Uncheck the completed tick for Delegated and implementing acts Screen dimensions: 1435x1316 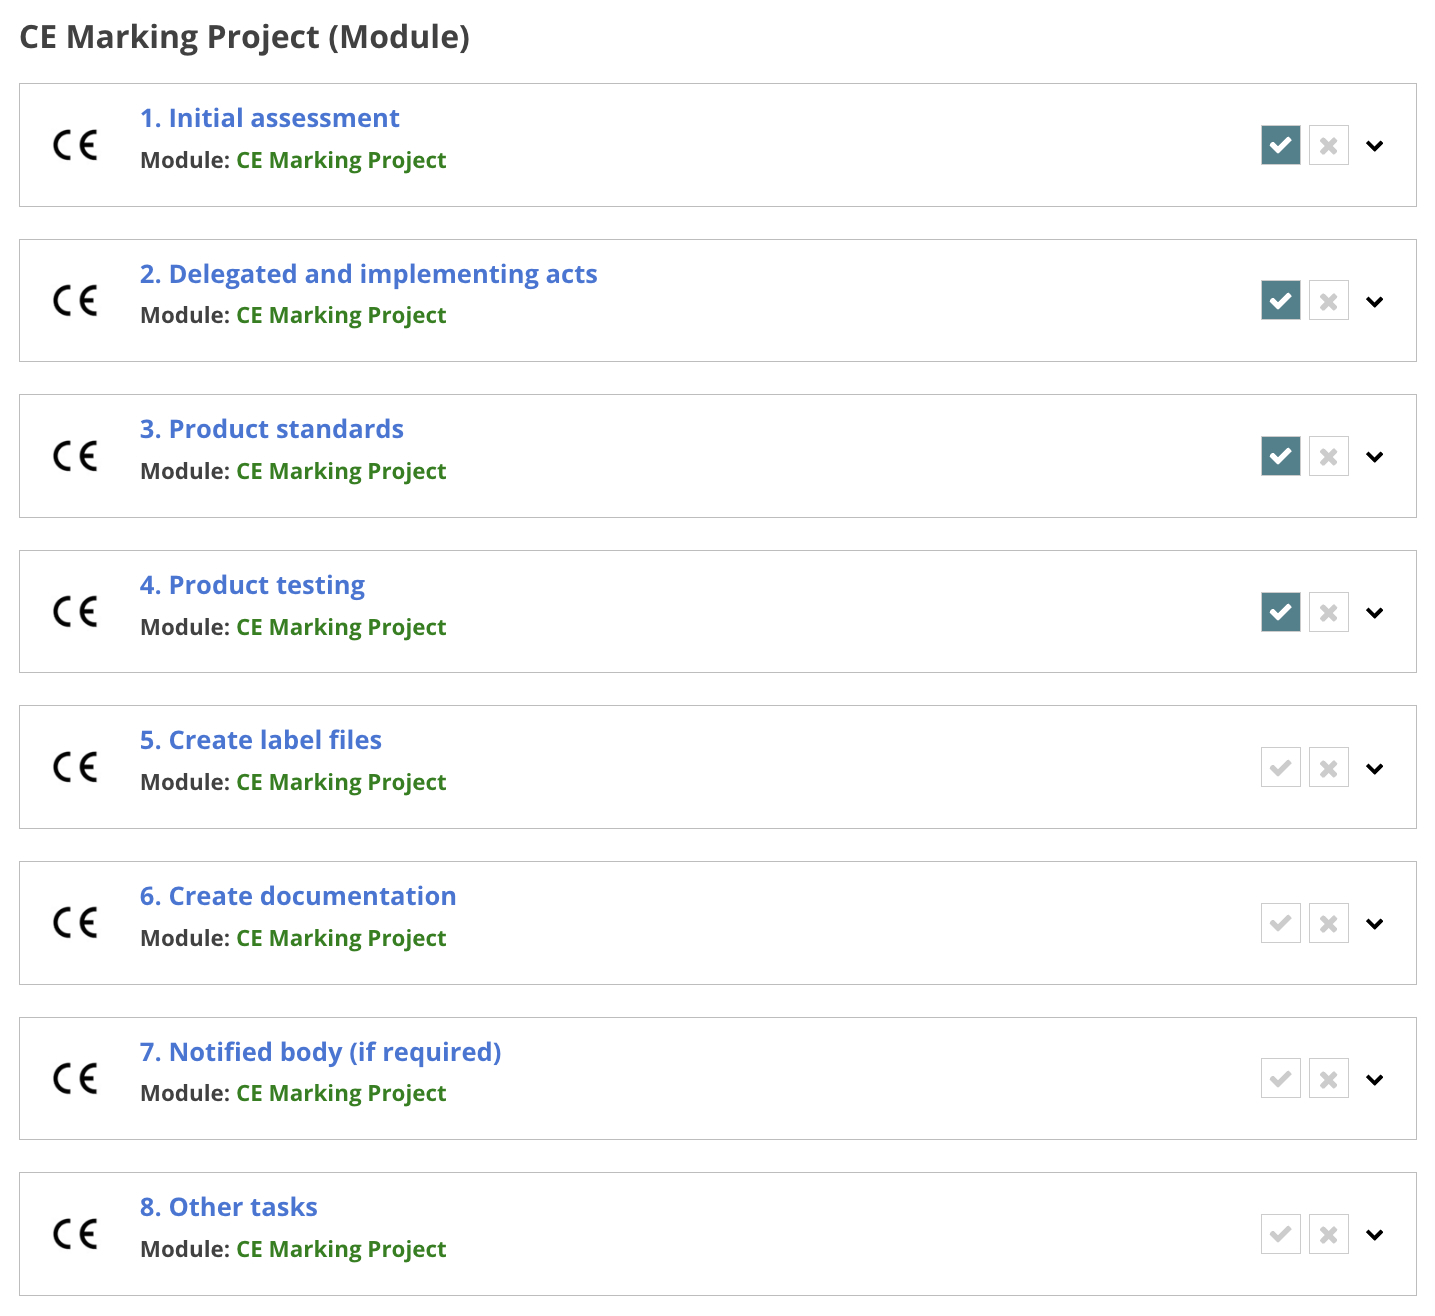(x=1281, y=301)
